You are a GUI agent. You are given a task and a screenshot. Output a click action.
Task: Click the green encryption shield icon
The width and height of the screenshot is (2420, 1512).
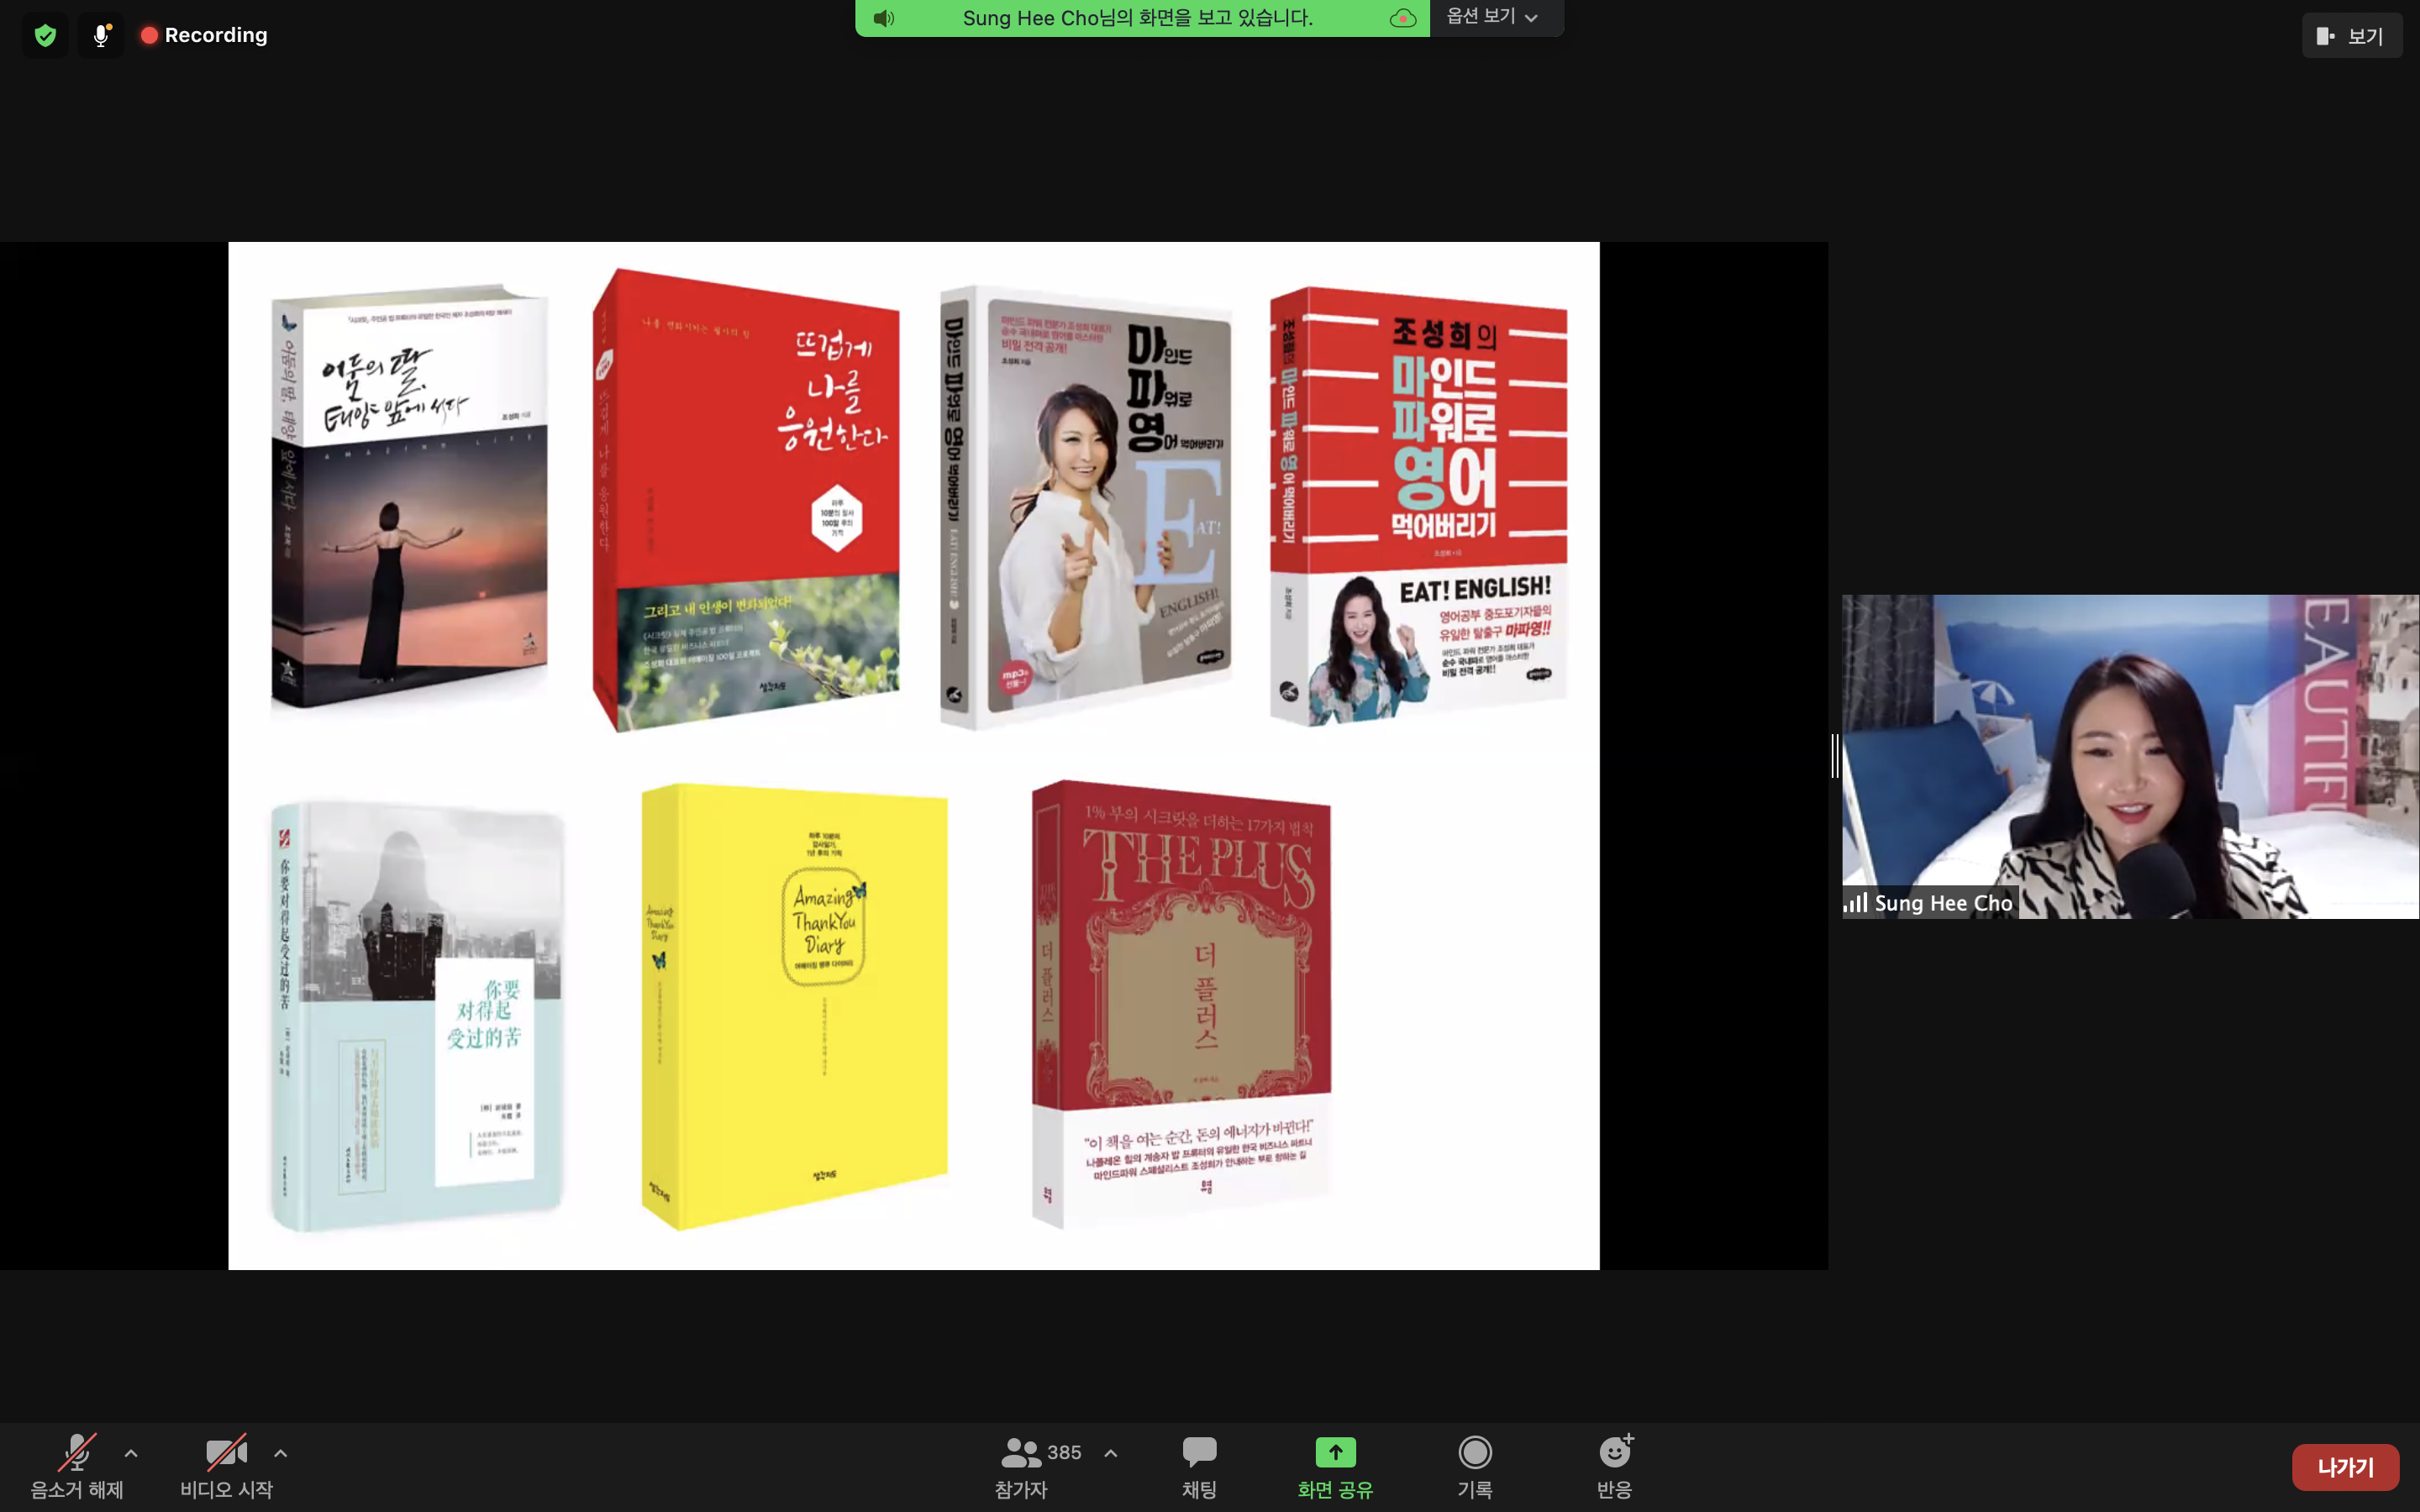click(45, 36)
